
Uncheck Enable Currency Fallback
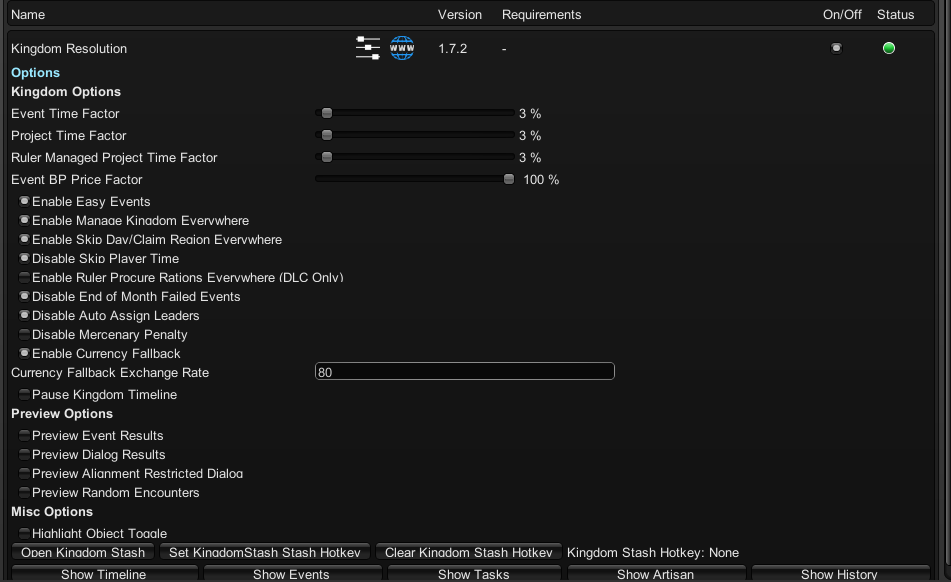tap(25, 354)
